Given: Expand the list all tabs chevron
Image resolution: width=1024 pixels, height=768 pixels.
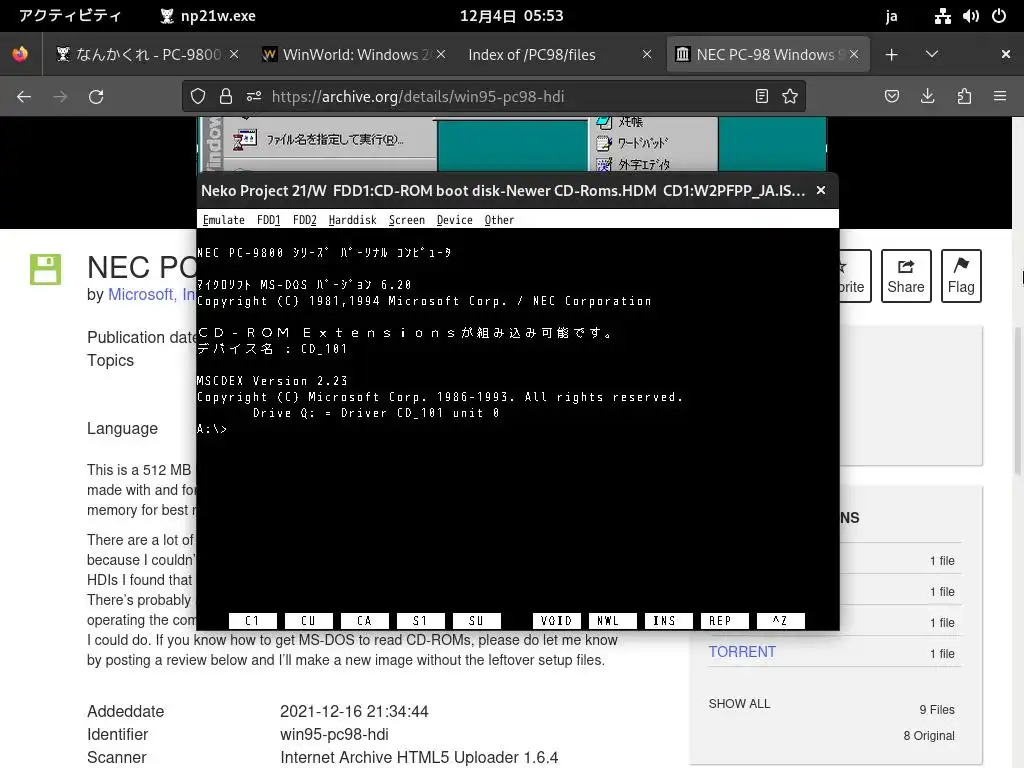Looking at the screenshot, I should click(x=932, y=54).
